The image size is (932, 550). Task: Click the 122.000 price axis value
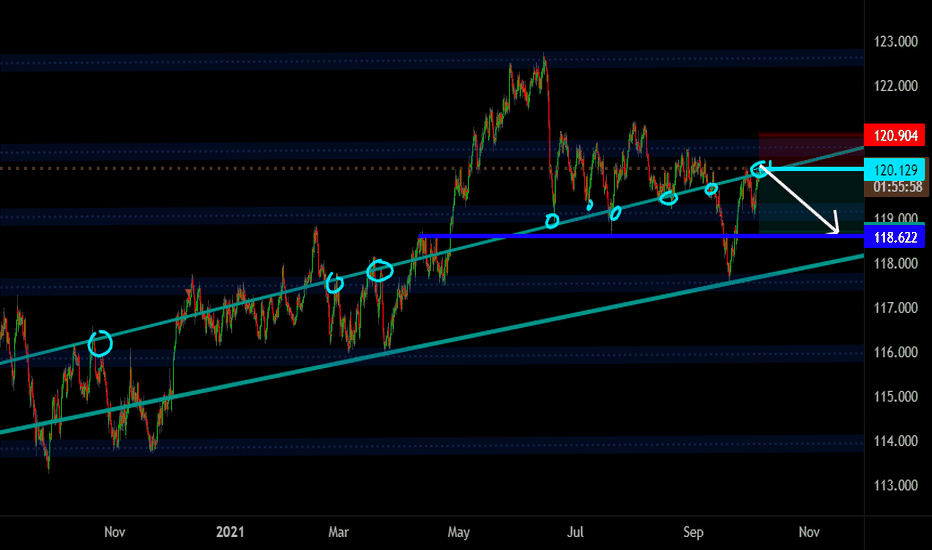point(896,86)
